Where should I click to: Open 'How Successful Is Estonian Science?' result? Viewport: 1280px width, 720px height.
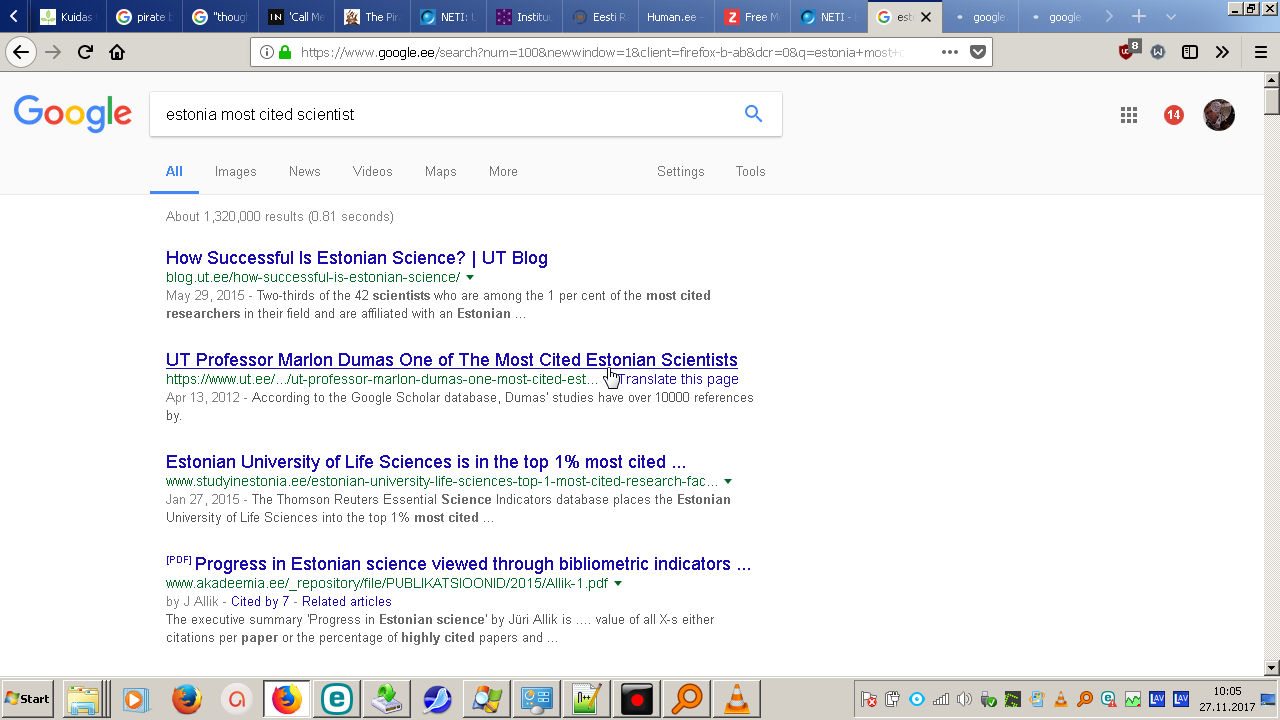click(x=357, y=258)
